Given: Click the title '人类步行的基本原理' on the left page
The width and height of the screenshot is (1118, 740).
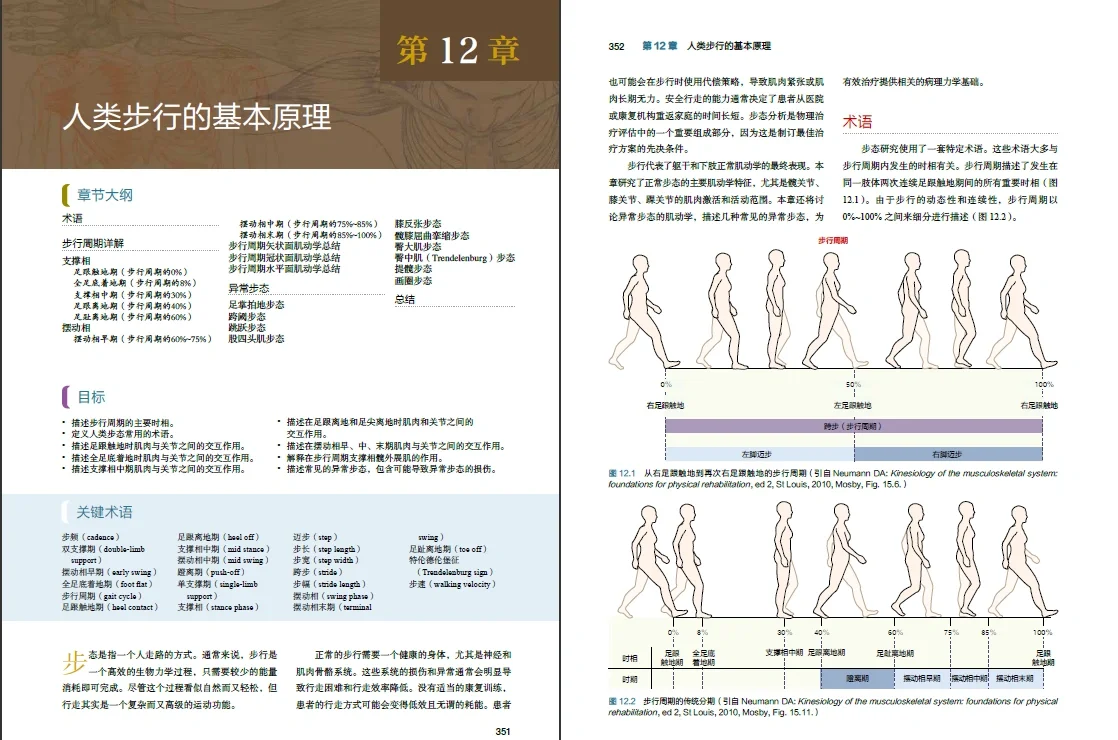Looking at the screenshot, I should [197, 117].
